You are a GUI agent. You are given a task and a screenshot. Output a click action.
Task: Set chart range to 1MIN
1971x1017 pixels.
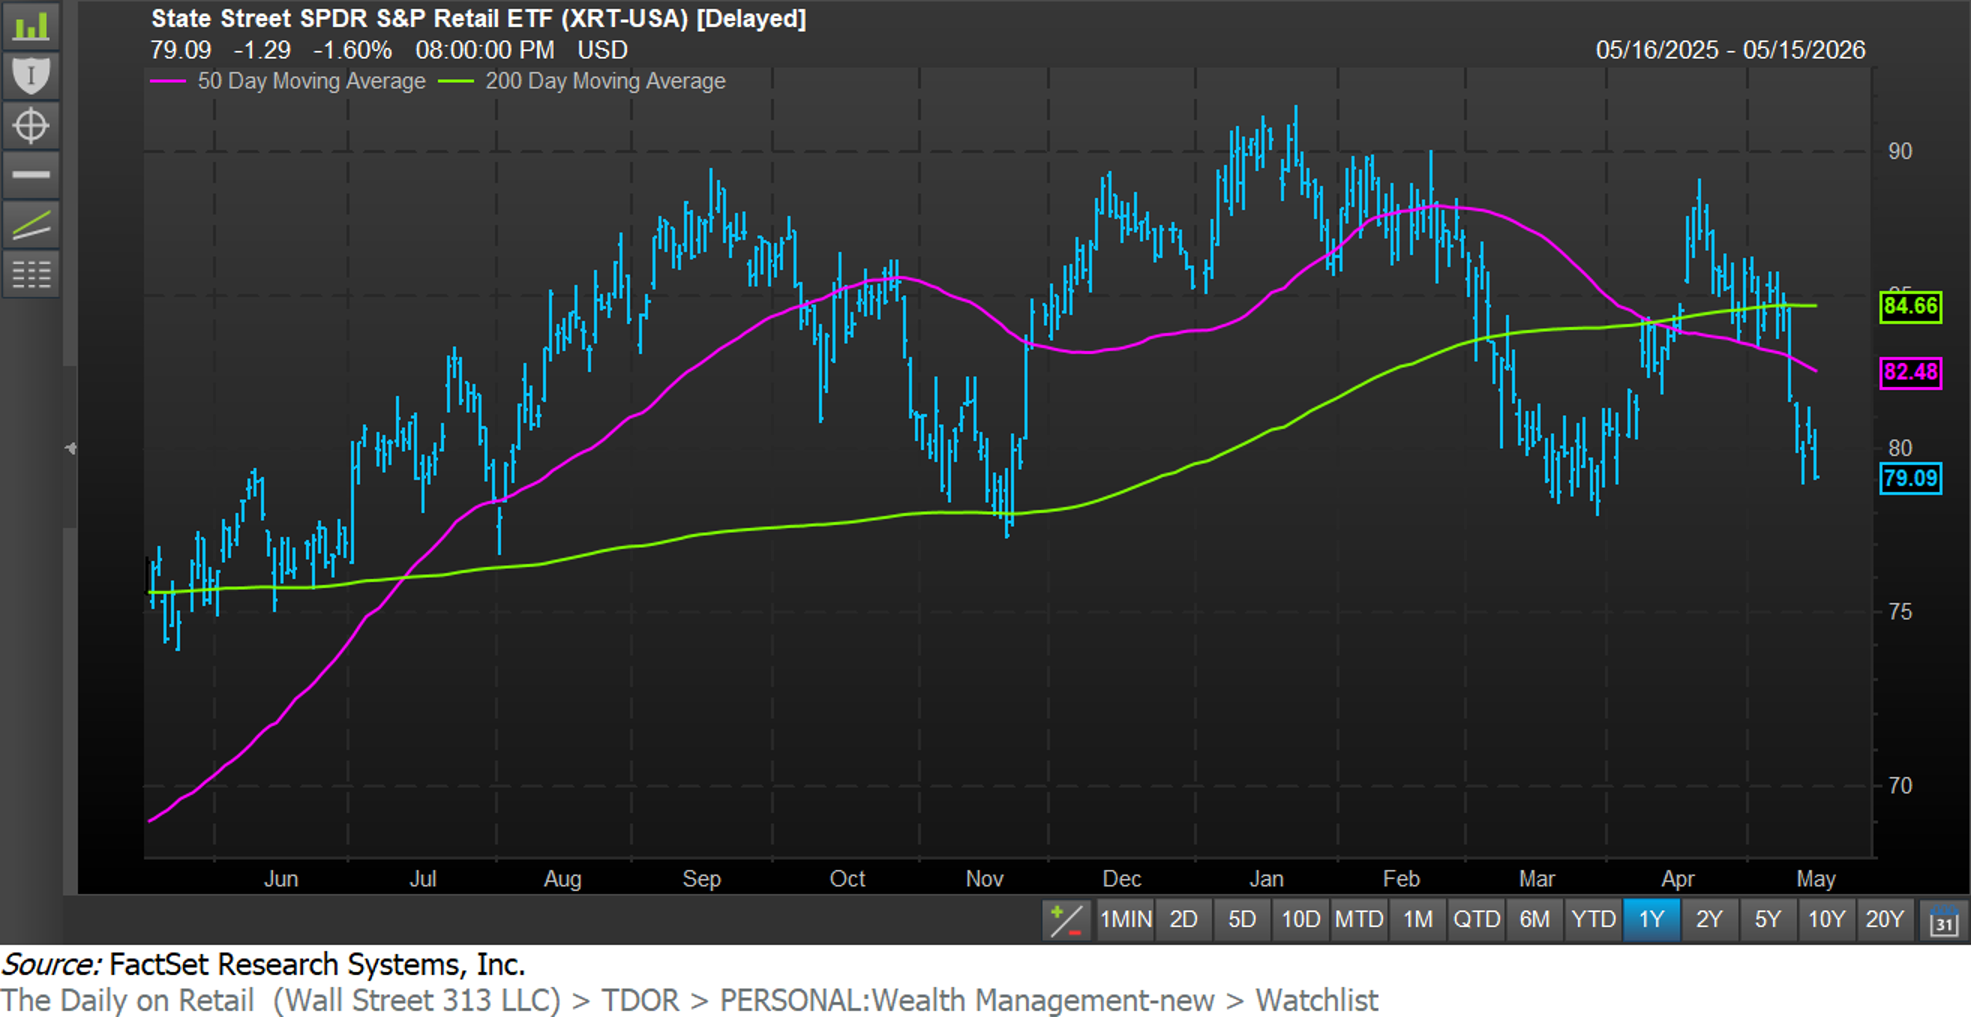coord(1125,919)
